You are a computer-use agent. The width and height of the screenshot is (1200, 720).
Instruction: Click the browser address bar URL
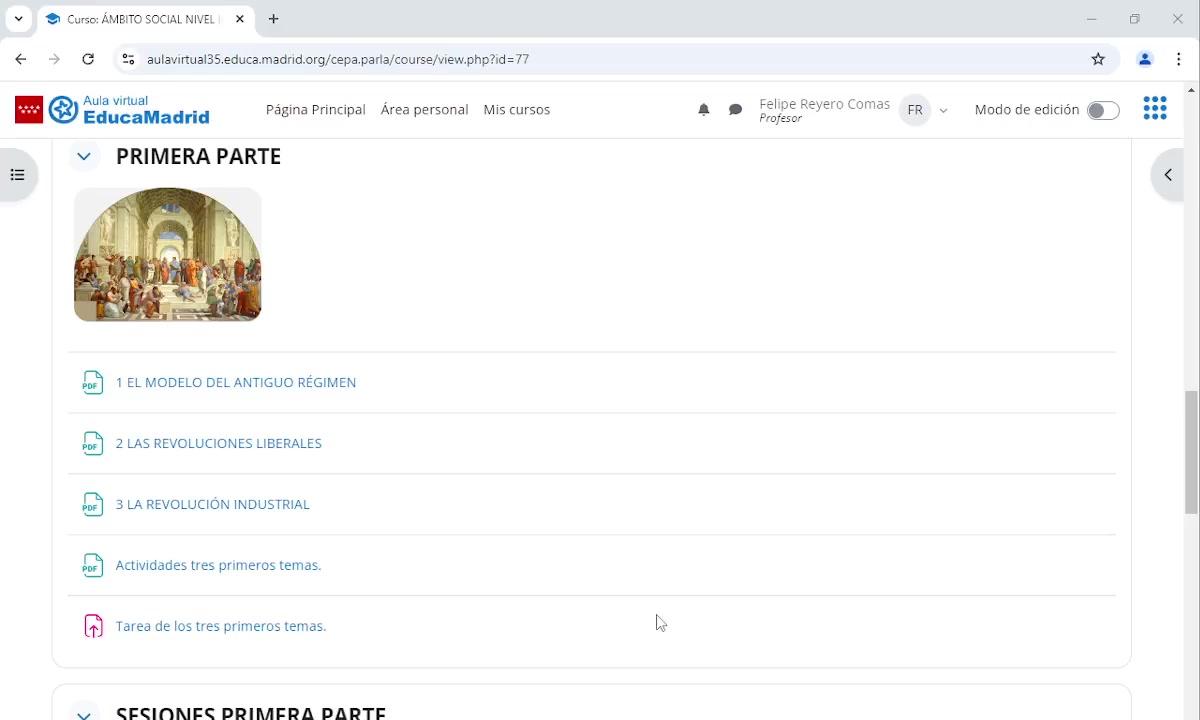click(338, 59)
